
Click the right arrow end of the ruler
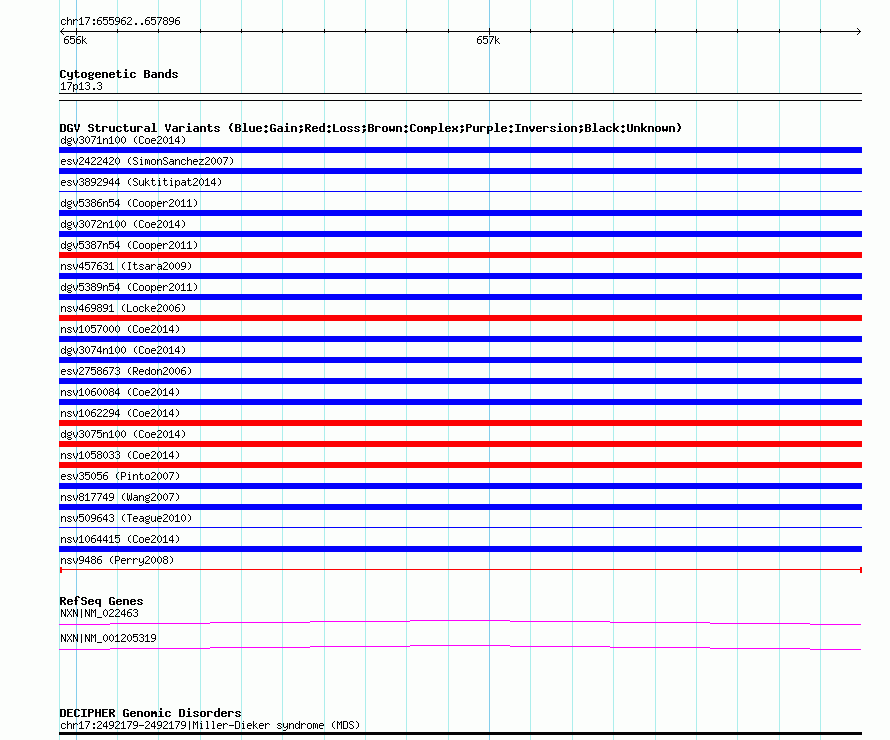(858, 32)
